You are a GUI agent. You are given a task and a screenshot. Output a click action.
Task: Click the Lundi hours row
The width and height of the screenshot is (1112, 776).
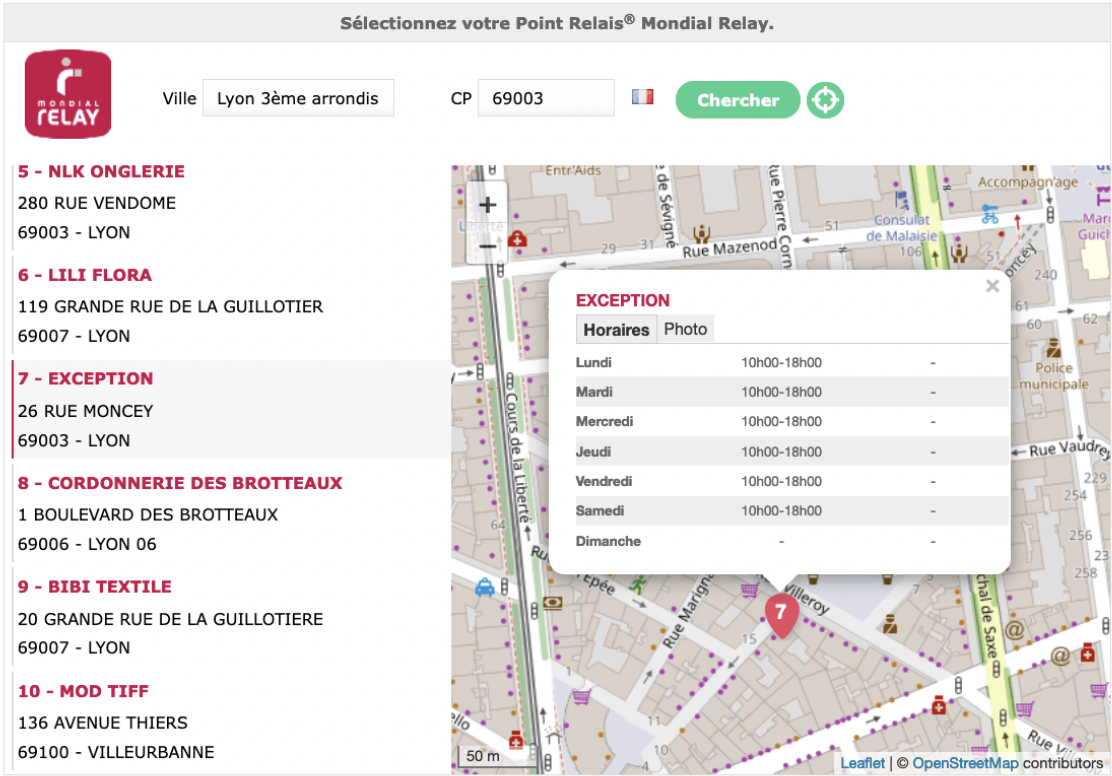point(792,362)
